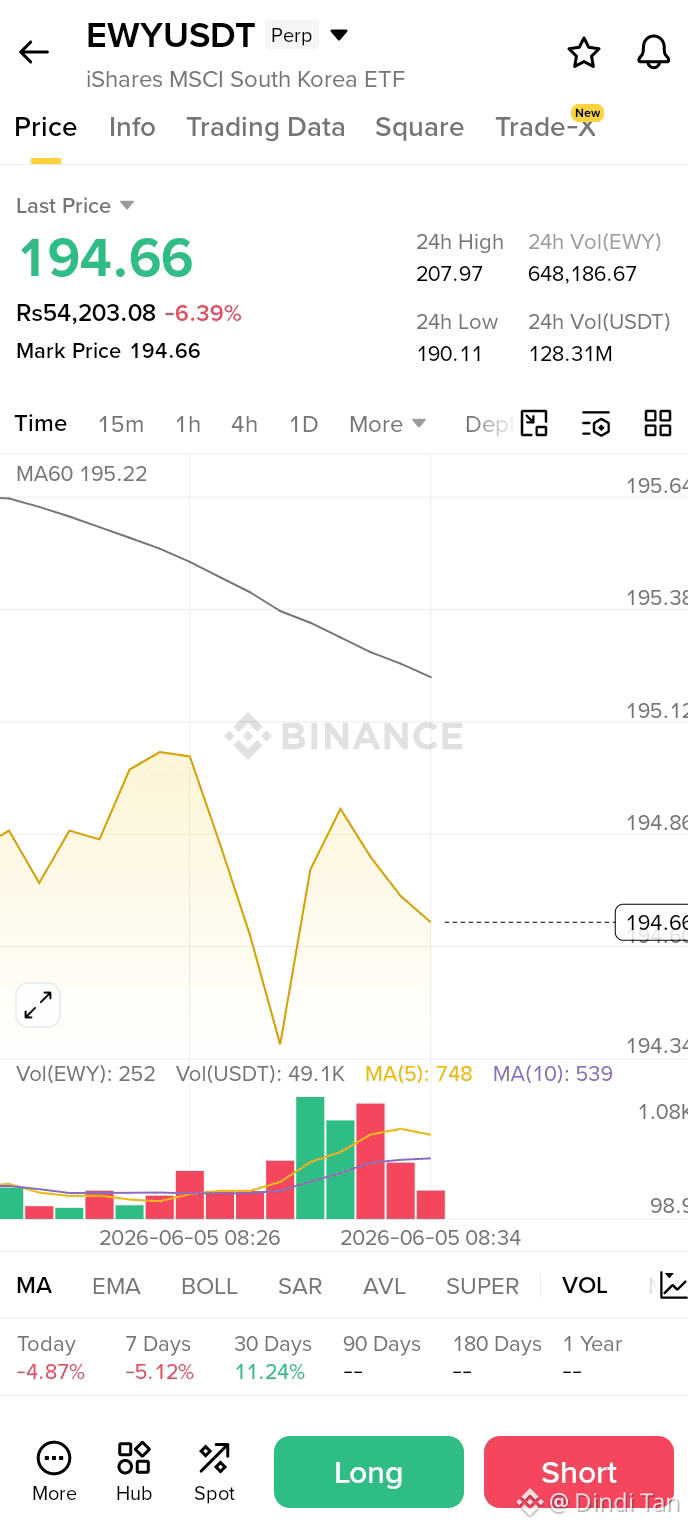Expand the More timeframes dropdown
688x1528 pixels.
pos(388,424)
